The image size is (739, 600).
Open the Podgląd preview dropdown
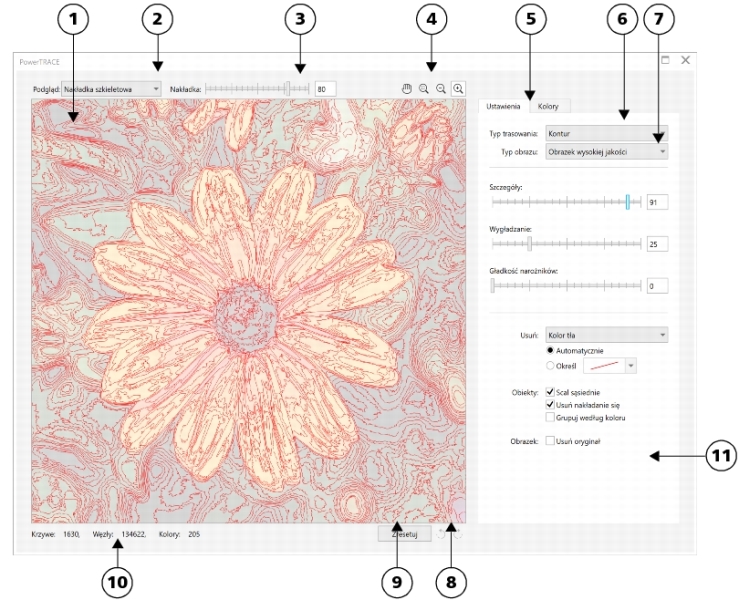click(x=111, y=89)
